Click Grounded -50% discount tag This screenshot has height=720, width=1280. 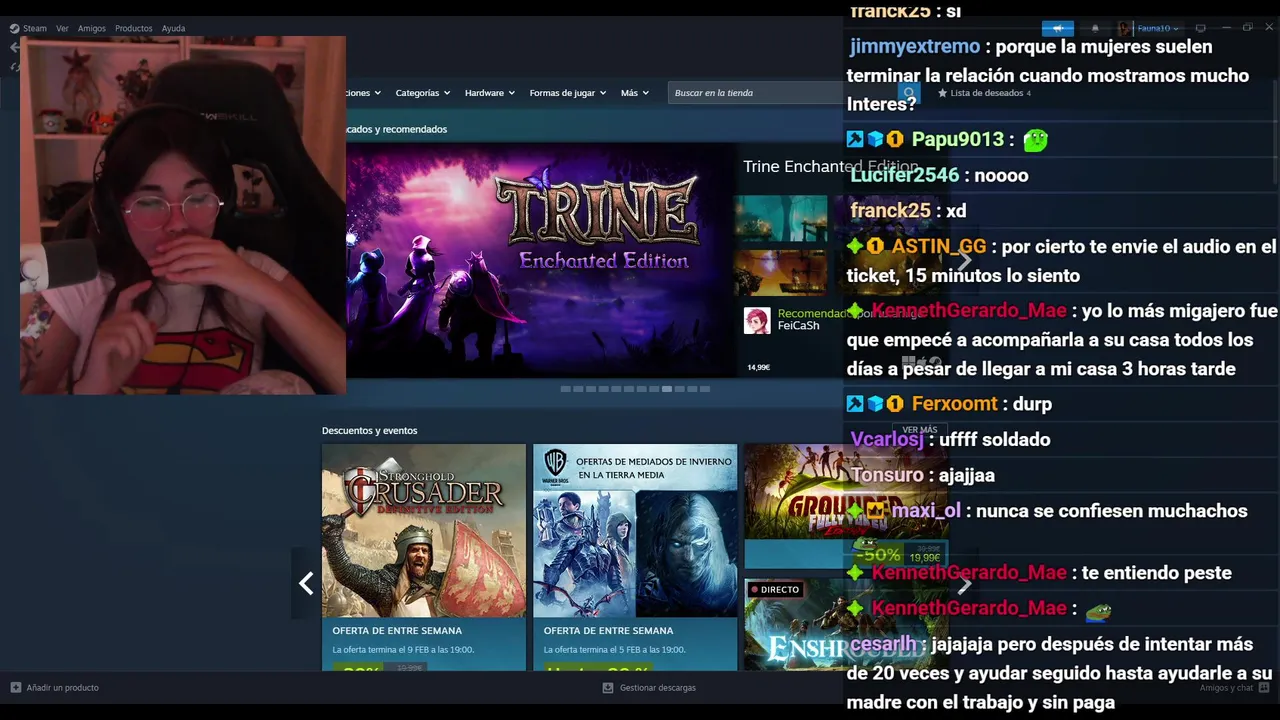coord(877,554)
